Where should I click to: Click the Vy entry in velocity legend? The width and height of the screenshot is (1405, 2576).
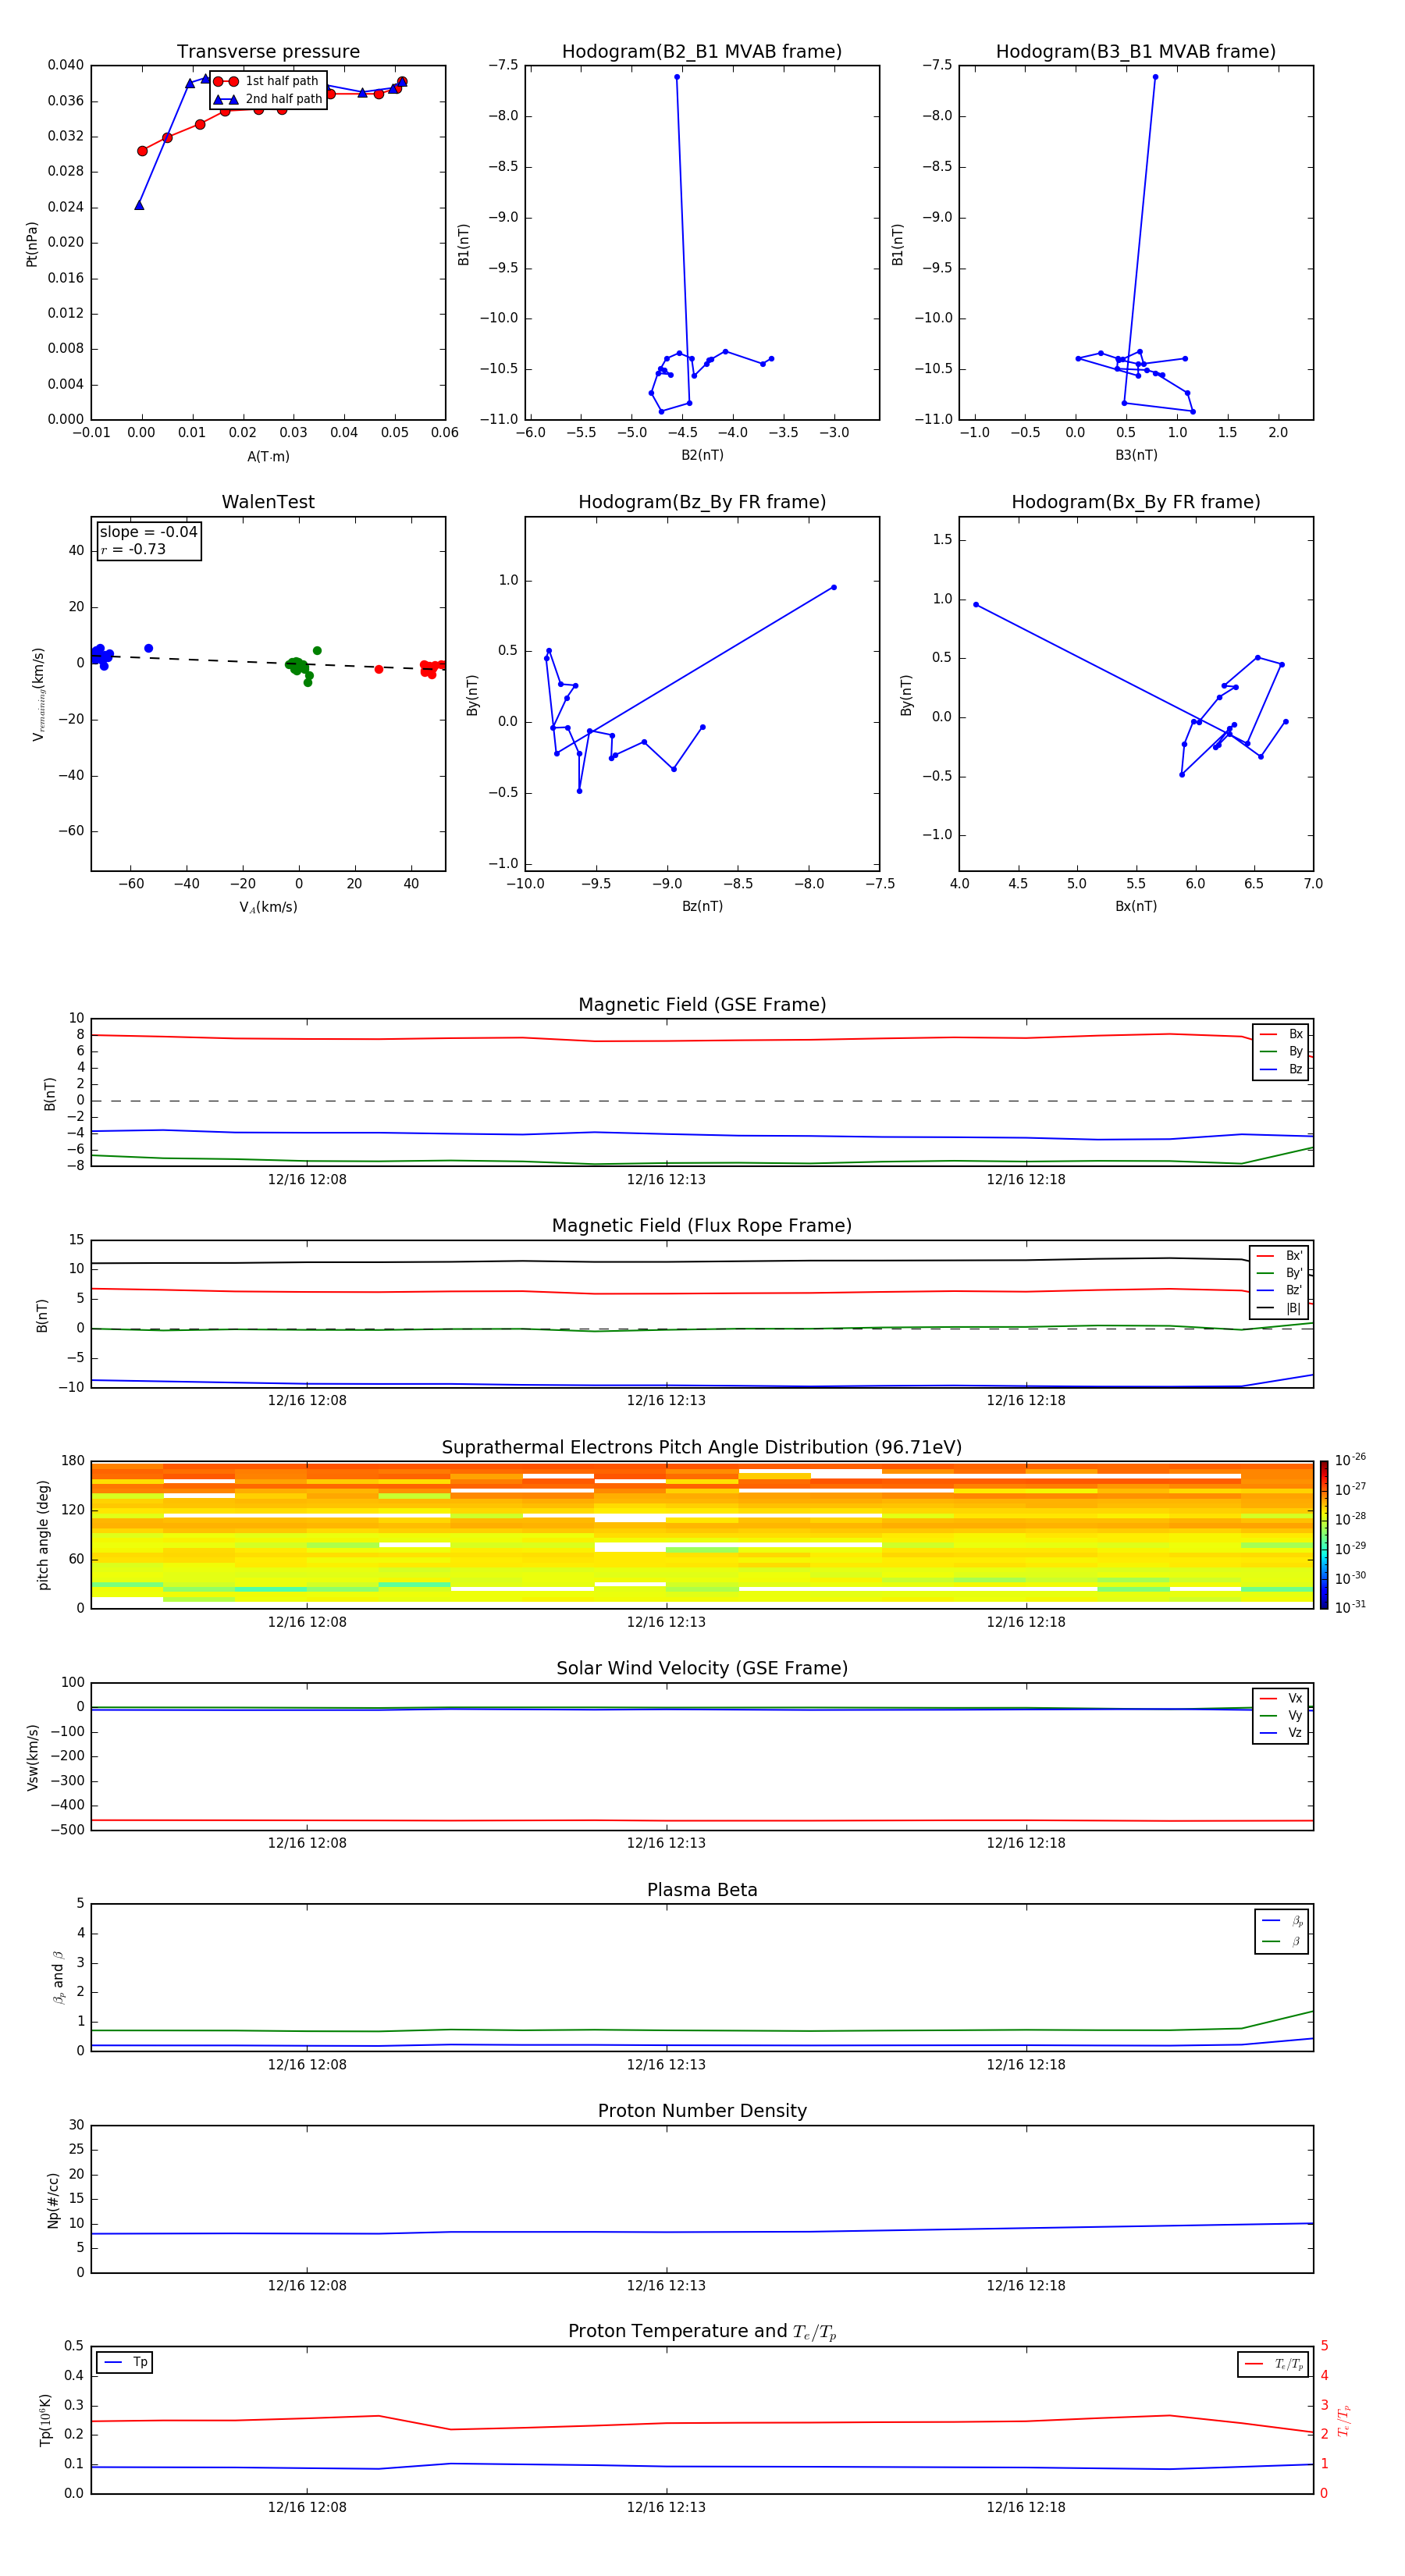[1282, 1716]
